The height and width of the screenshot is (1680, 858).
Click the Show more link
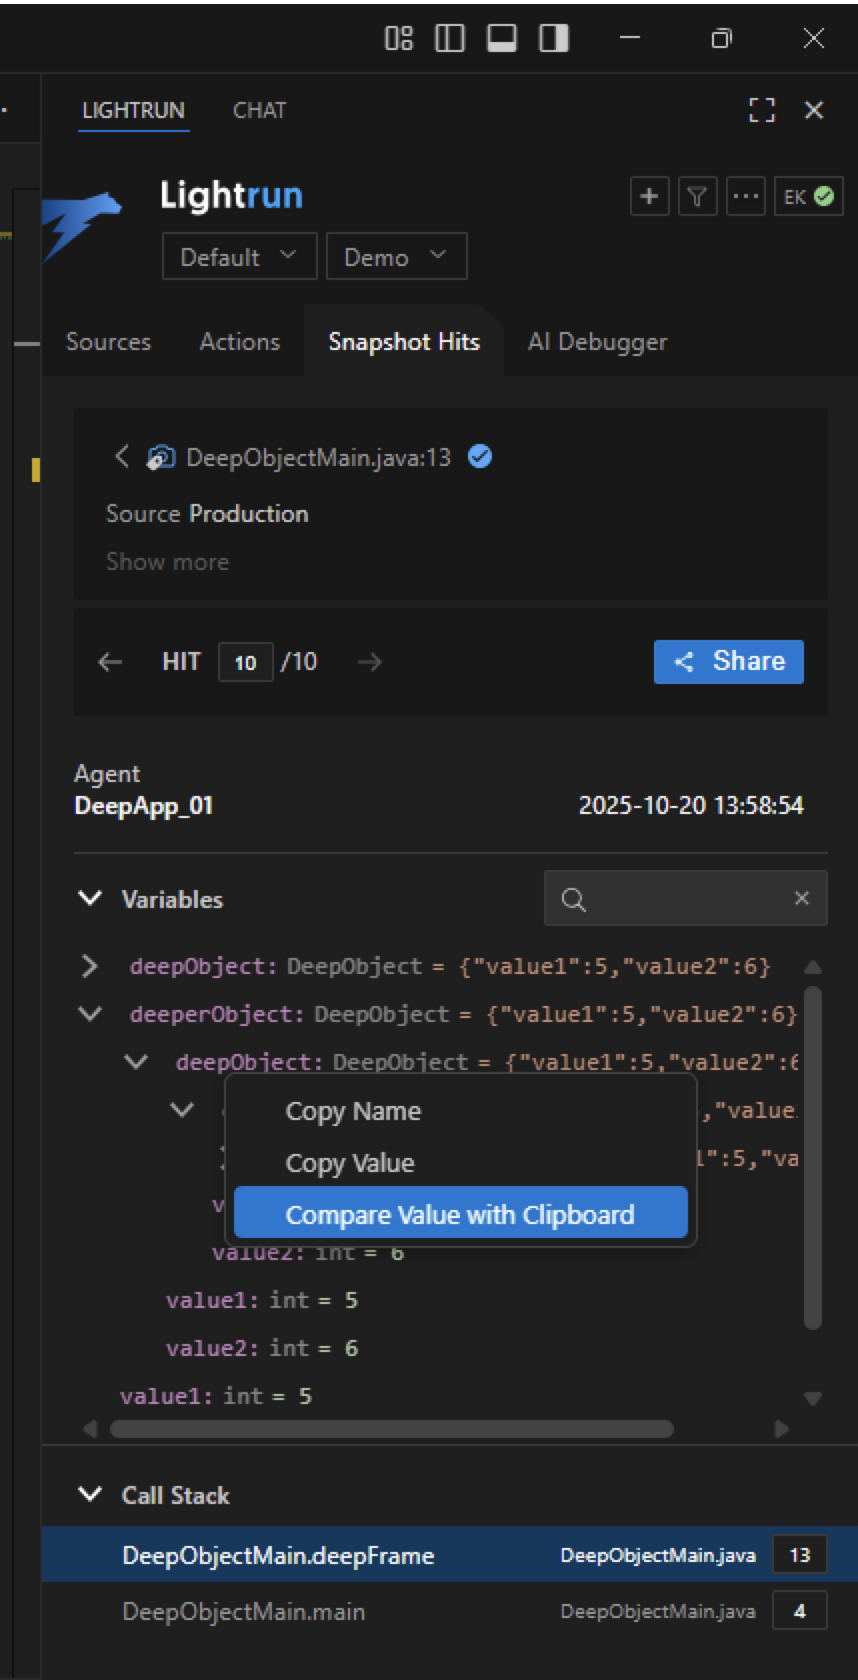(167, 562)
